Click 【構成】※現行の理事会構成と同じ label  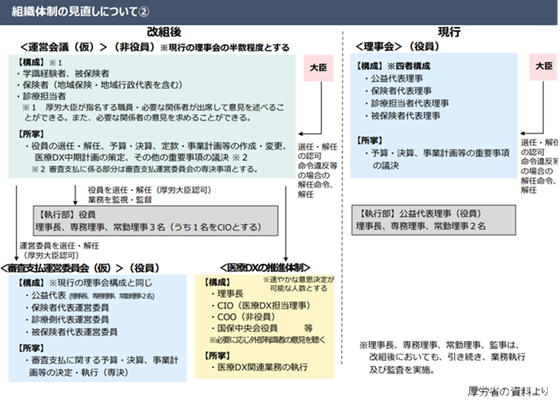point(84,283)
